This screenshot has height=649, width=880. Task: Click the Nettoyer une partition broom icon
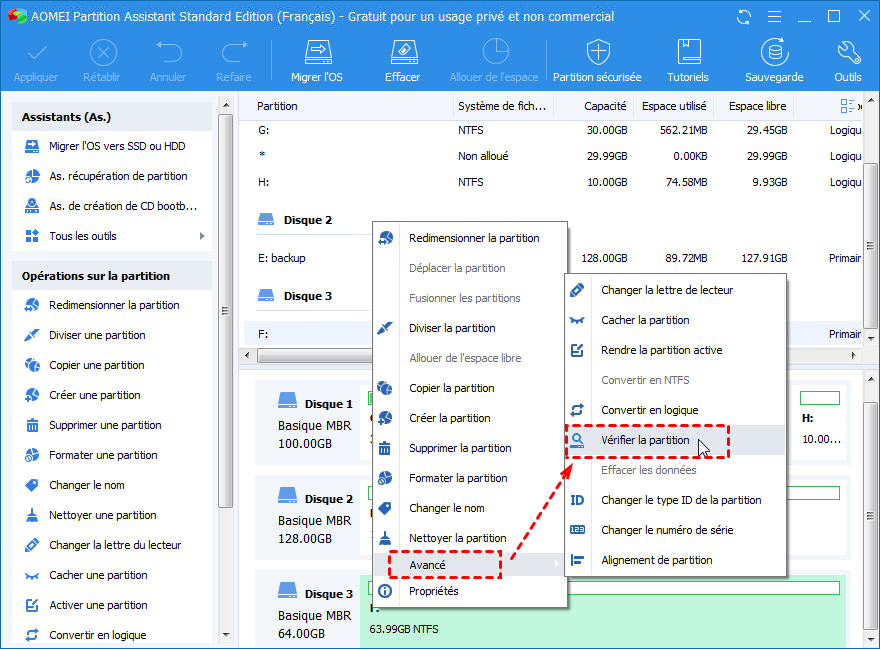33,515
